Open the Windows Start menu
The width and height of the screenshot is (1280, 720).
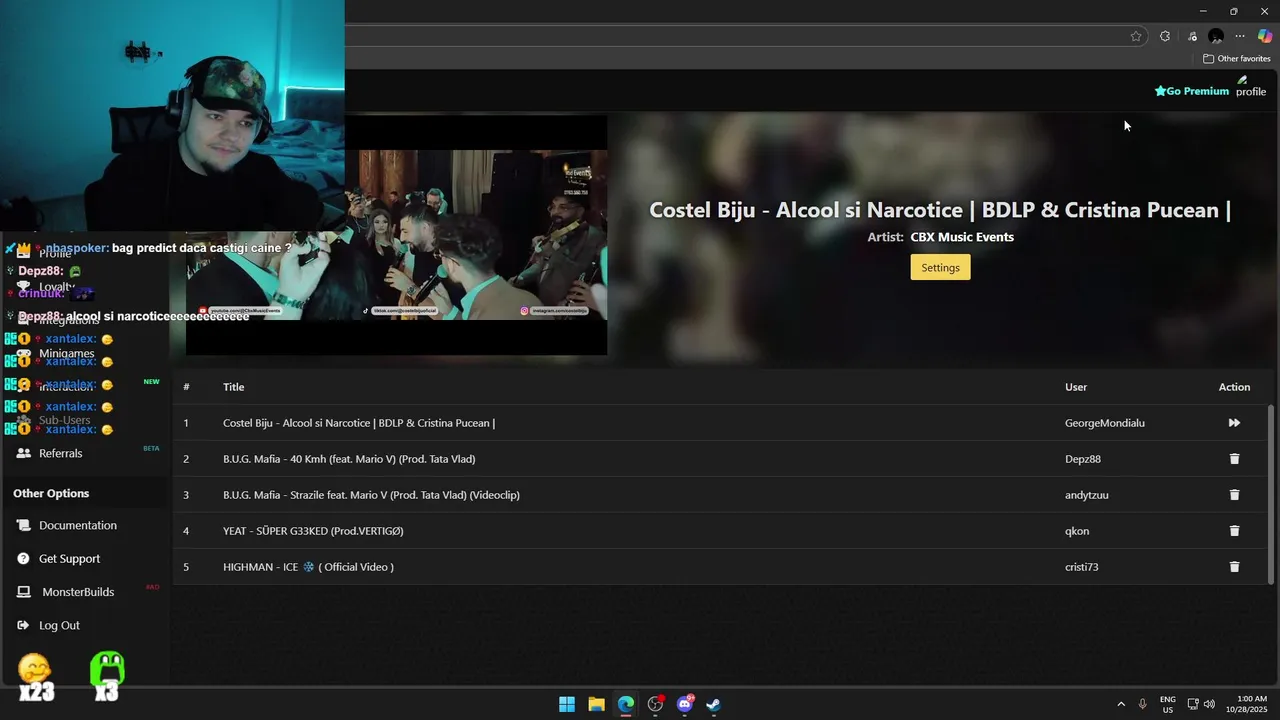pos(567,704)
